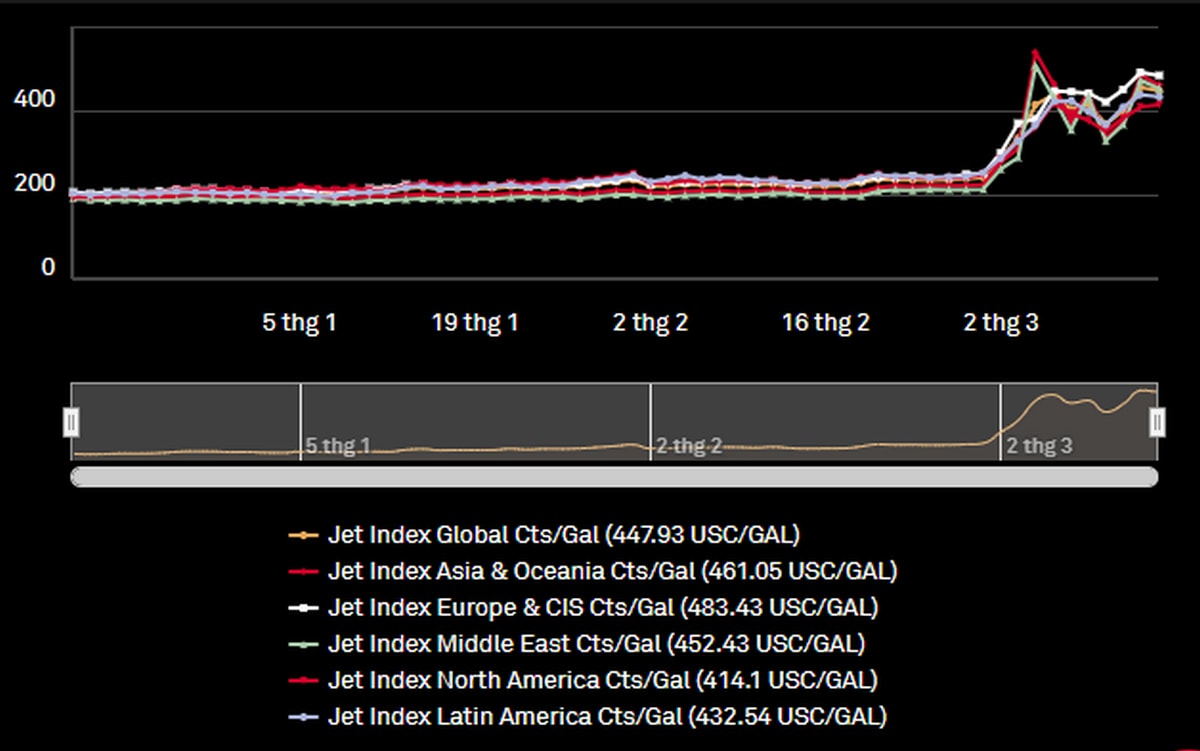Hide the Jet Index North America legend entry

point(602,680)
